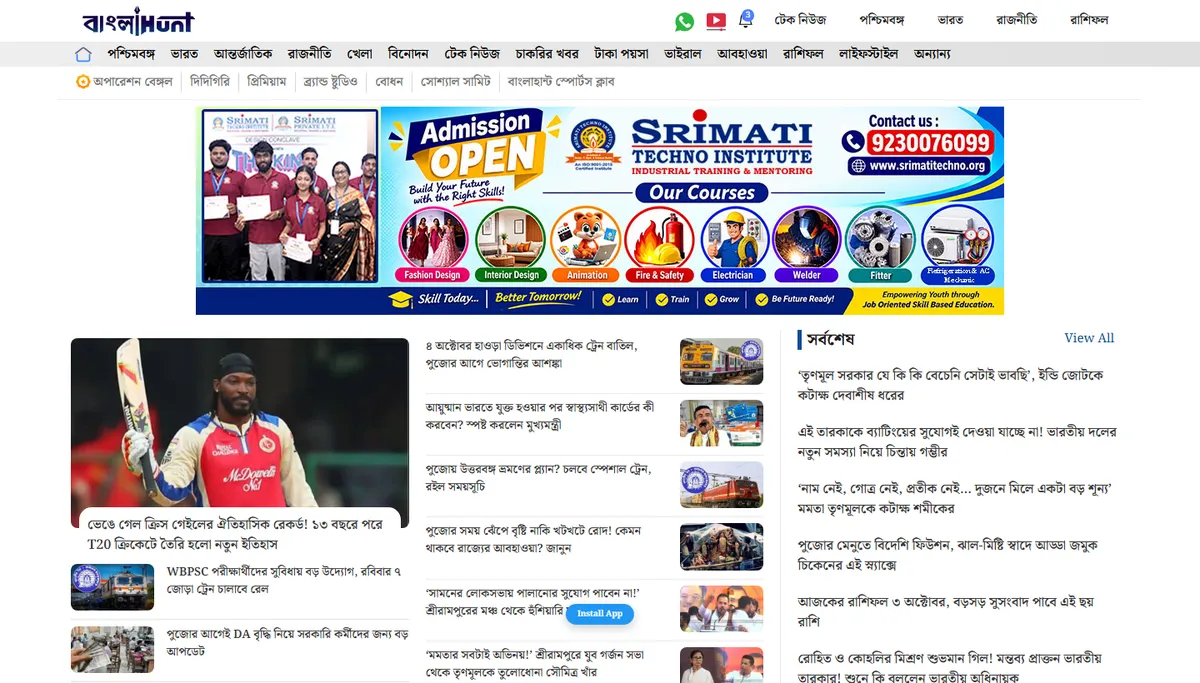
Task: Select খেলা menu item
Action: [360, 54]
